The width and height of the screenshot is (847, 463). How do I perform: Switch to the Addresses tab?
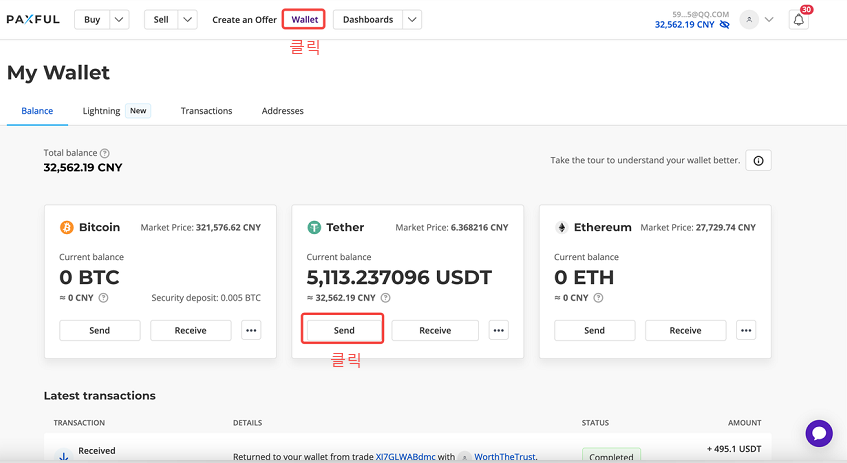point(283,111)
